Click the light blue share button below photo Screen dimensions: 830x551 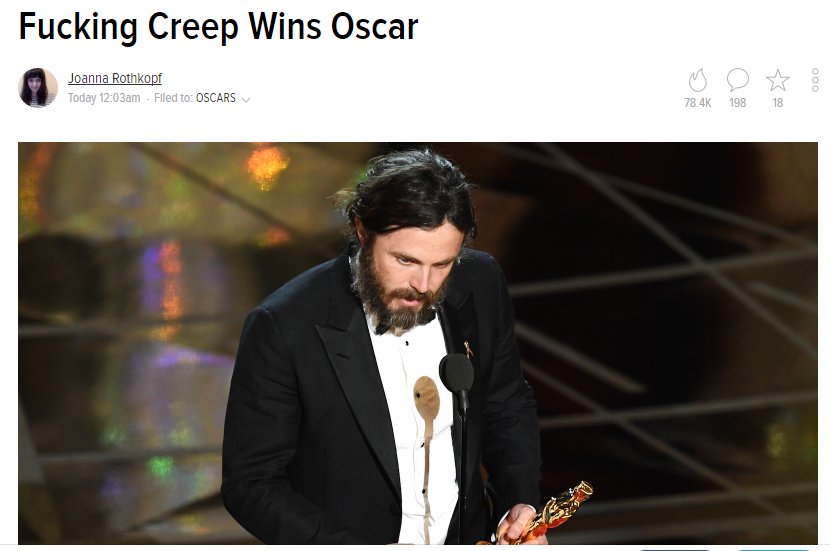pyautogui.click(x=771, y=549)
